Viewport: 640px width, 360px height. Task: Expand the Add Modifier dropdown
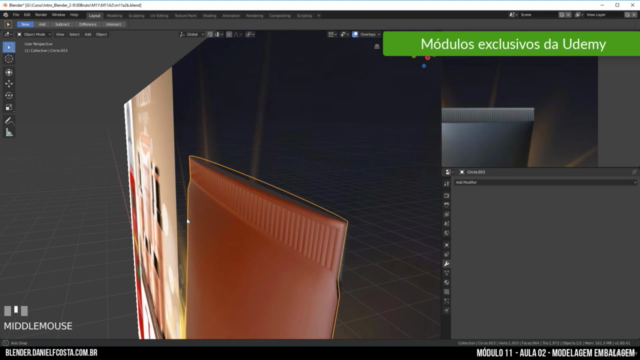point(545,182)
